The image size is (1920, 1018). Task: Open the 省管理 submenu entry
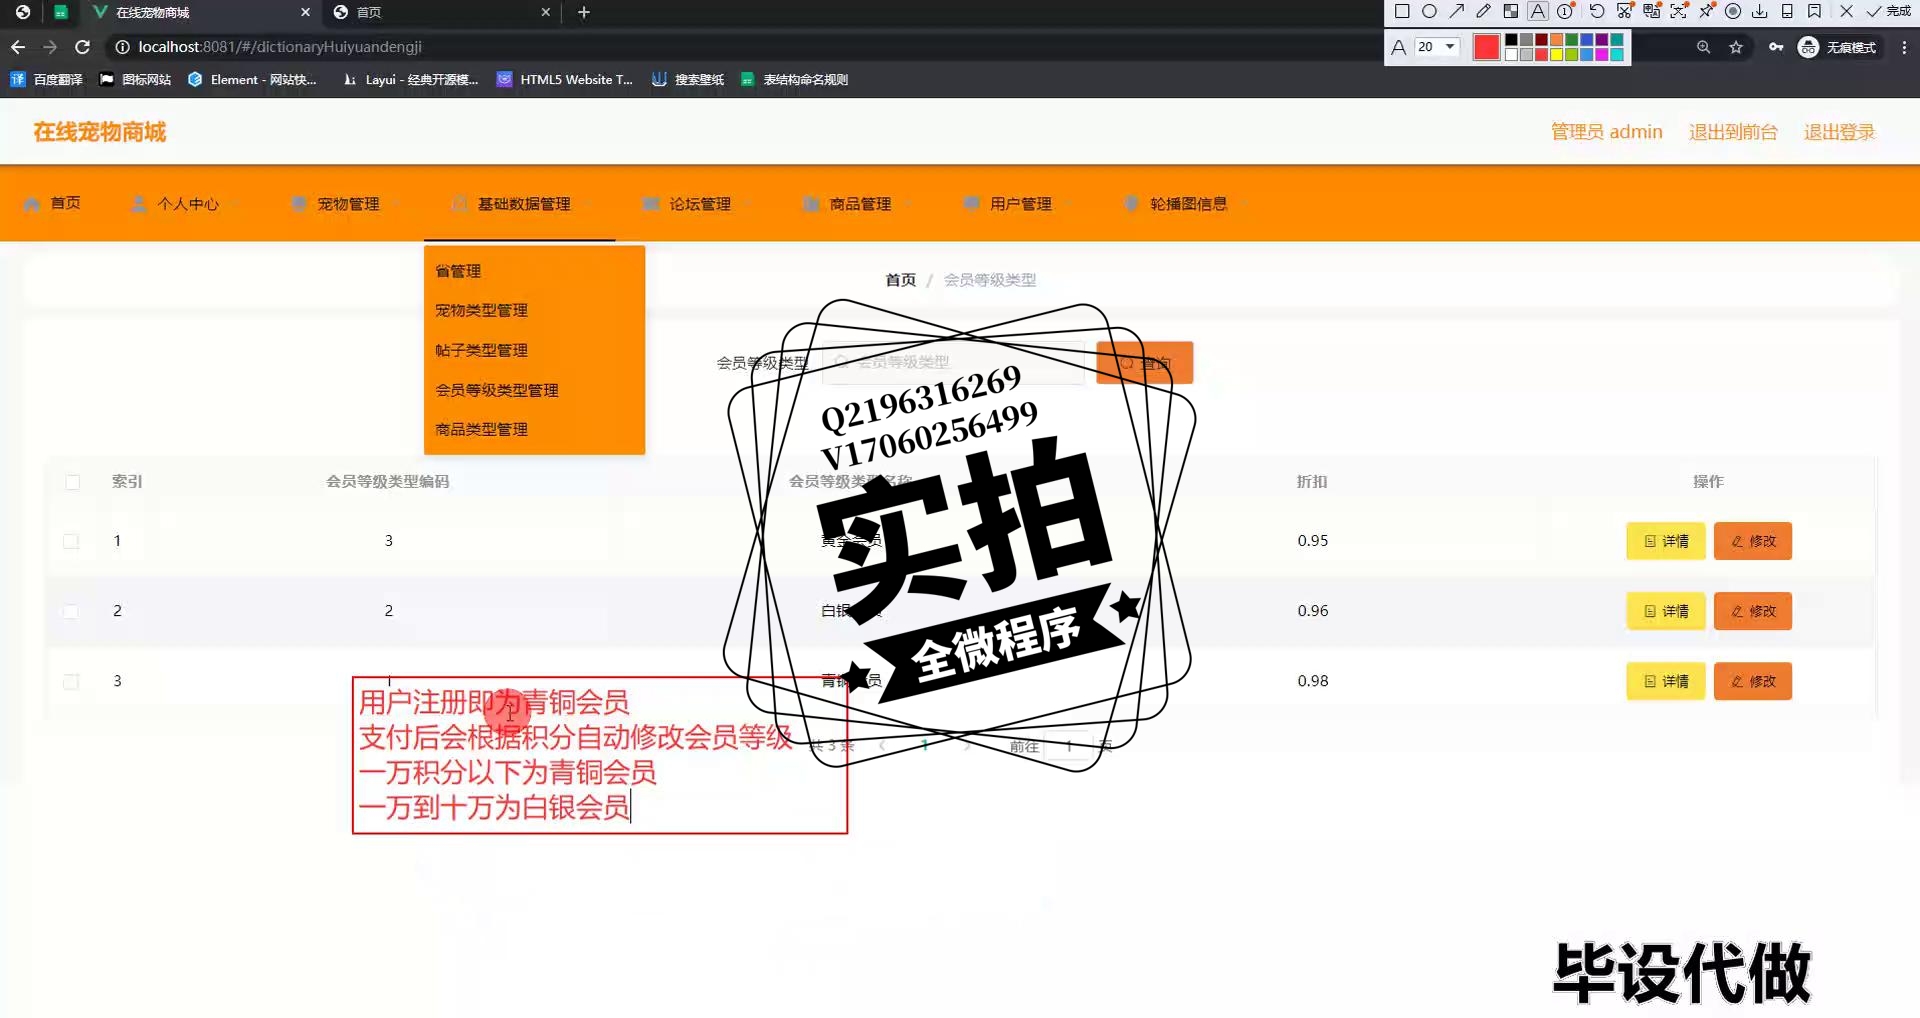534,271
